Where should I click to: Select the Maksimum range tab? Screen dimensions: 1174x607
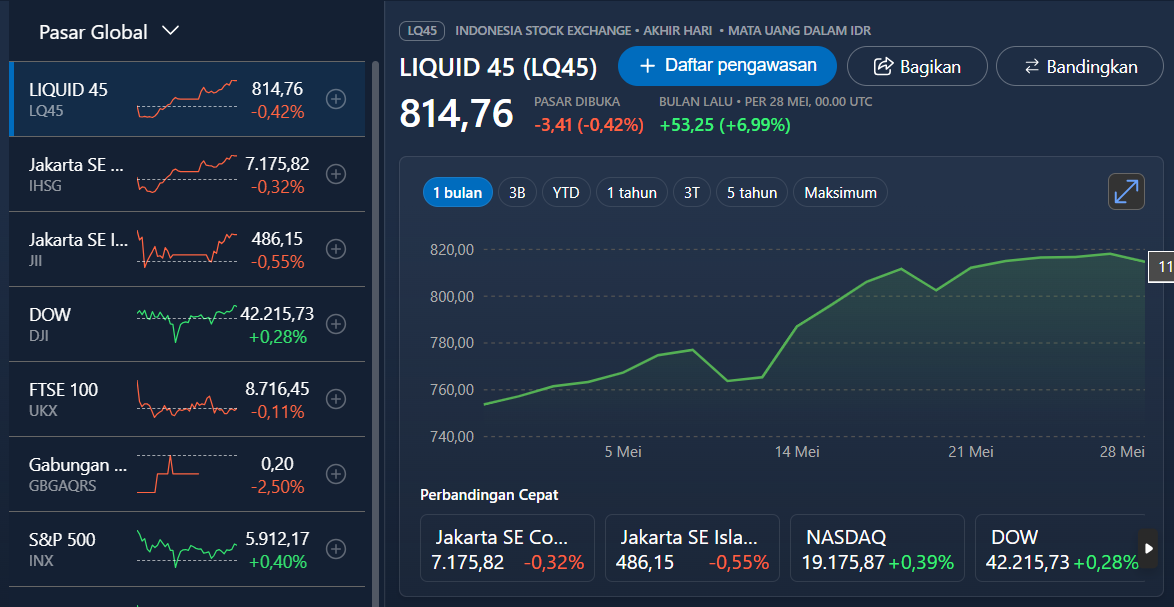tap(840, 192)
